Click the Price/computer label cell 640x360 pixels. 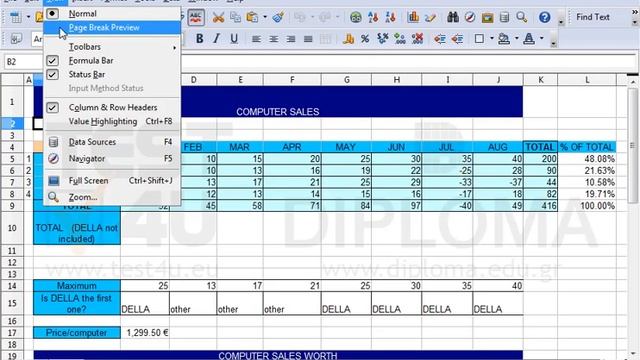click(x=77, y=333)
